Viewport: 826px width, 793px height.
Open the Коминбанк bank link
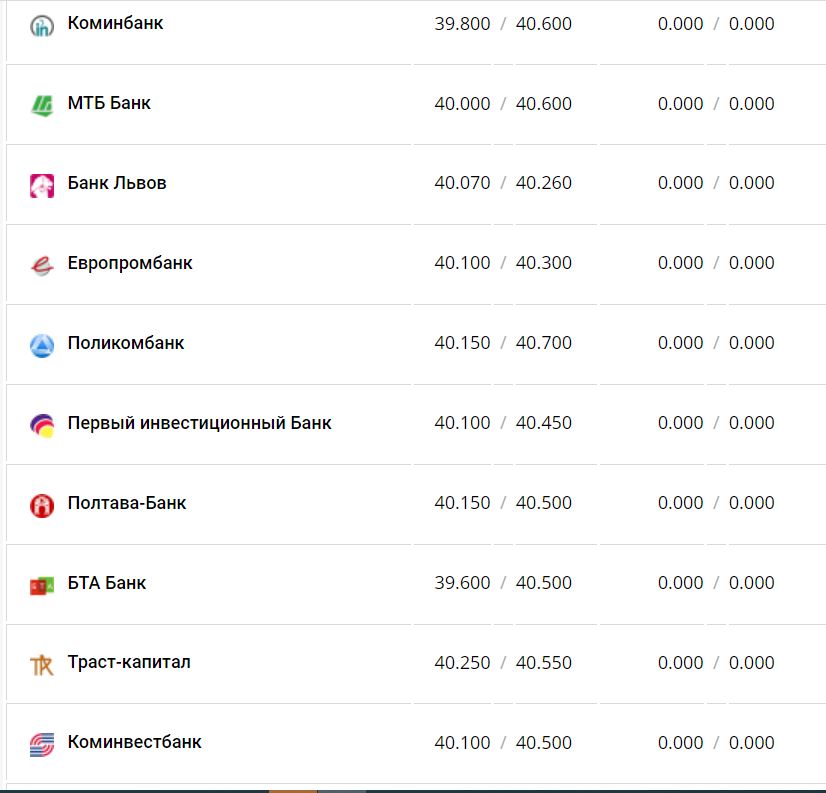coord(115,23)
